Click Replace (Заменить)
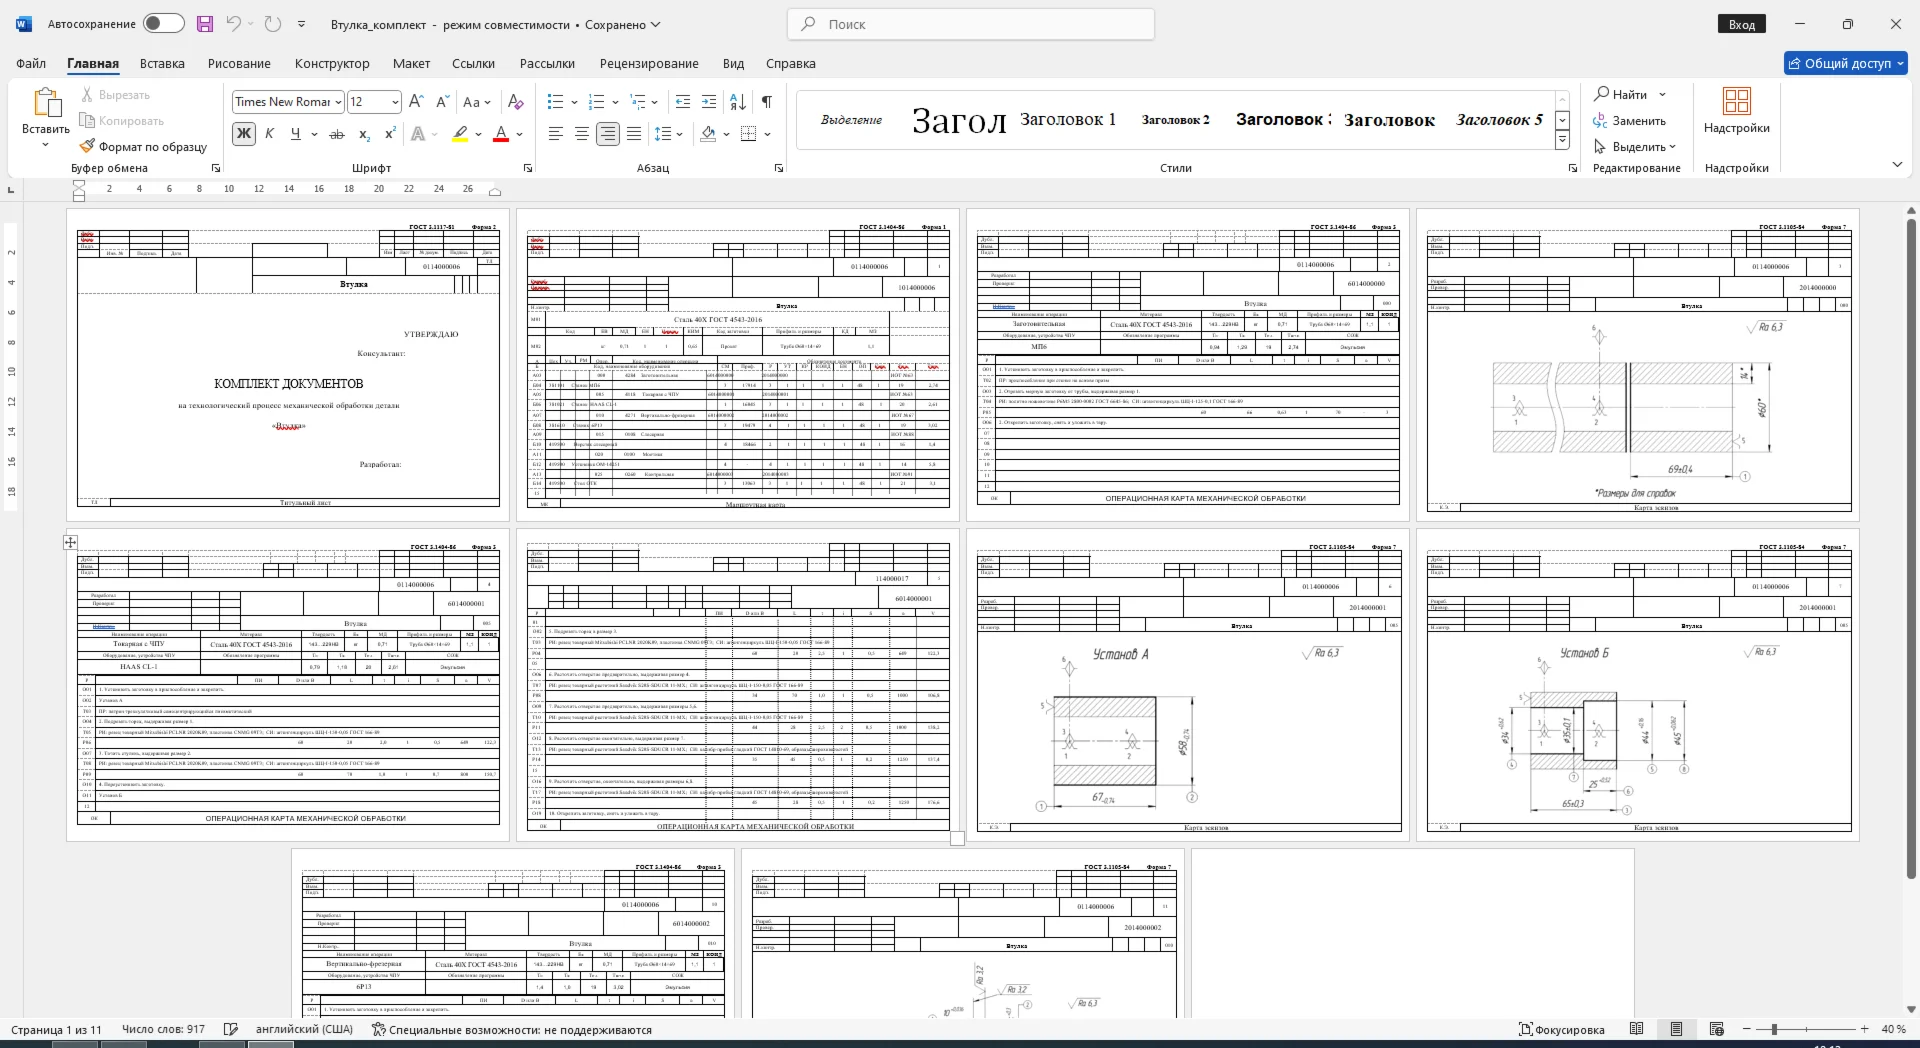The width and height of the screenshot is (1920, 1048). [1630, 121]
